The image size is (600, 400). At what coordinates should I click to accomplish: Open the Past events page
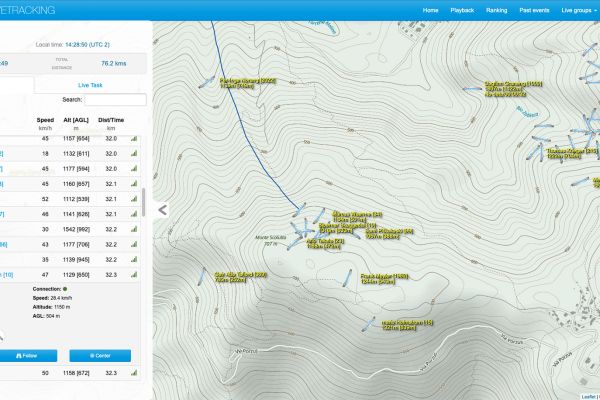tap(534, 10)
